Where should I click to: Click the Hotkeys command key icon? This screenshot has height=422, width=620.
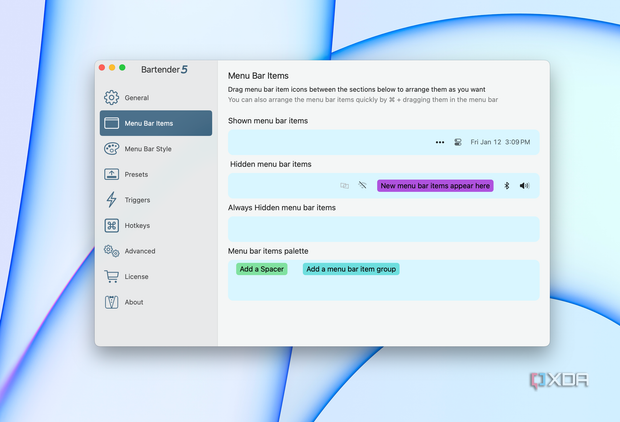tap(112, 225)
